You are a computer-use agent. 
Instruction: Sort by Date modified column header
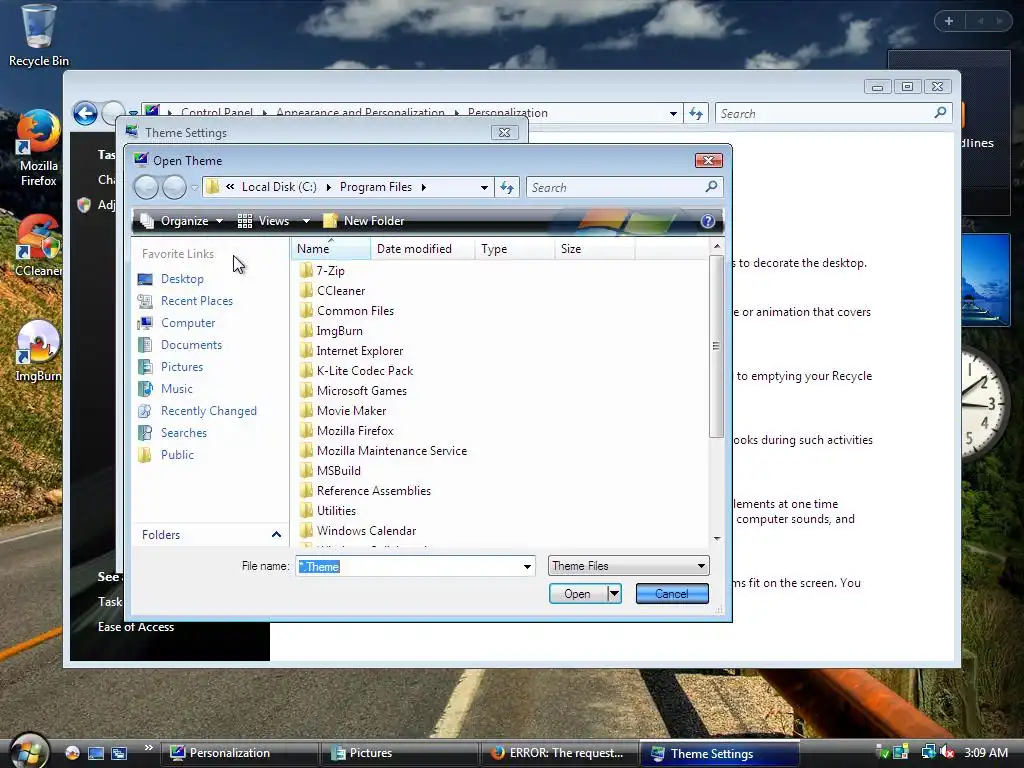click(x=423, y=249)
